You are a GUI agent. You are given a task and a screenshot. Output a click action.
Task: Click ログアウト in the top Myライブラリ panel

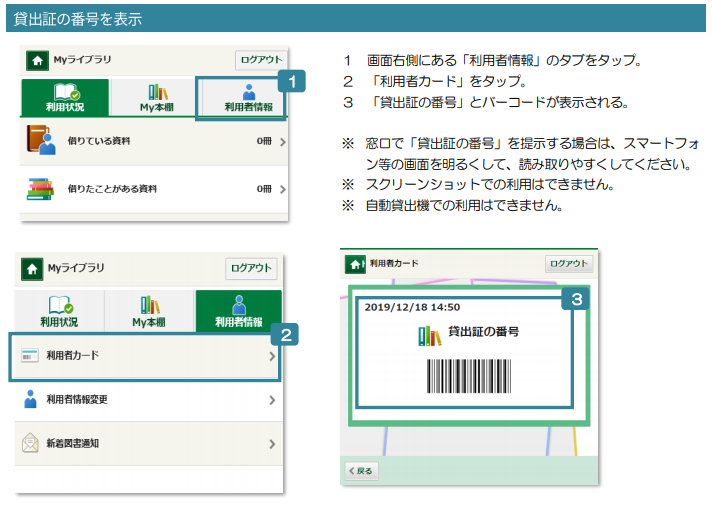coord(261,60)
